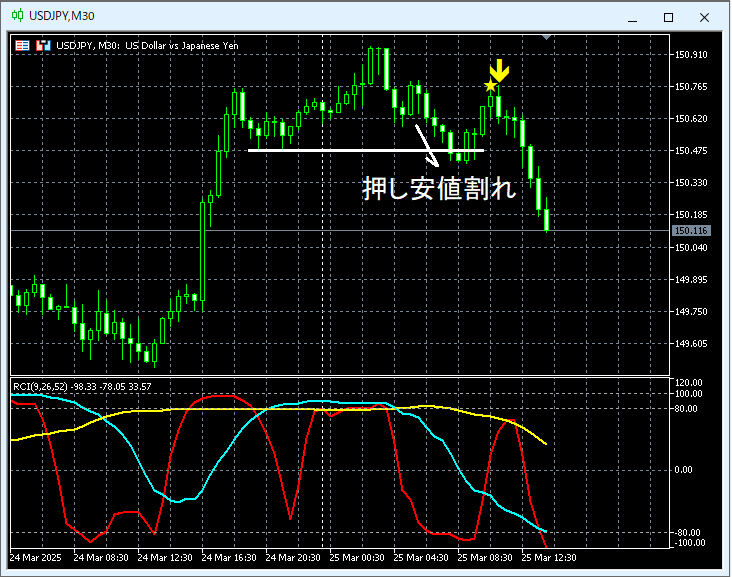Click the '25 Mar 08:30' time label
The width and height of the screenshot is (732, 577).
pyautogui.click(x=485, y=558)
